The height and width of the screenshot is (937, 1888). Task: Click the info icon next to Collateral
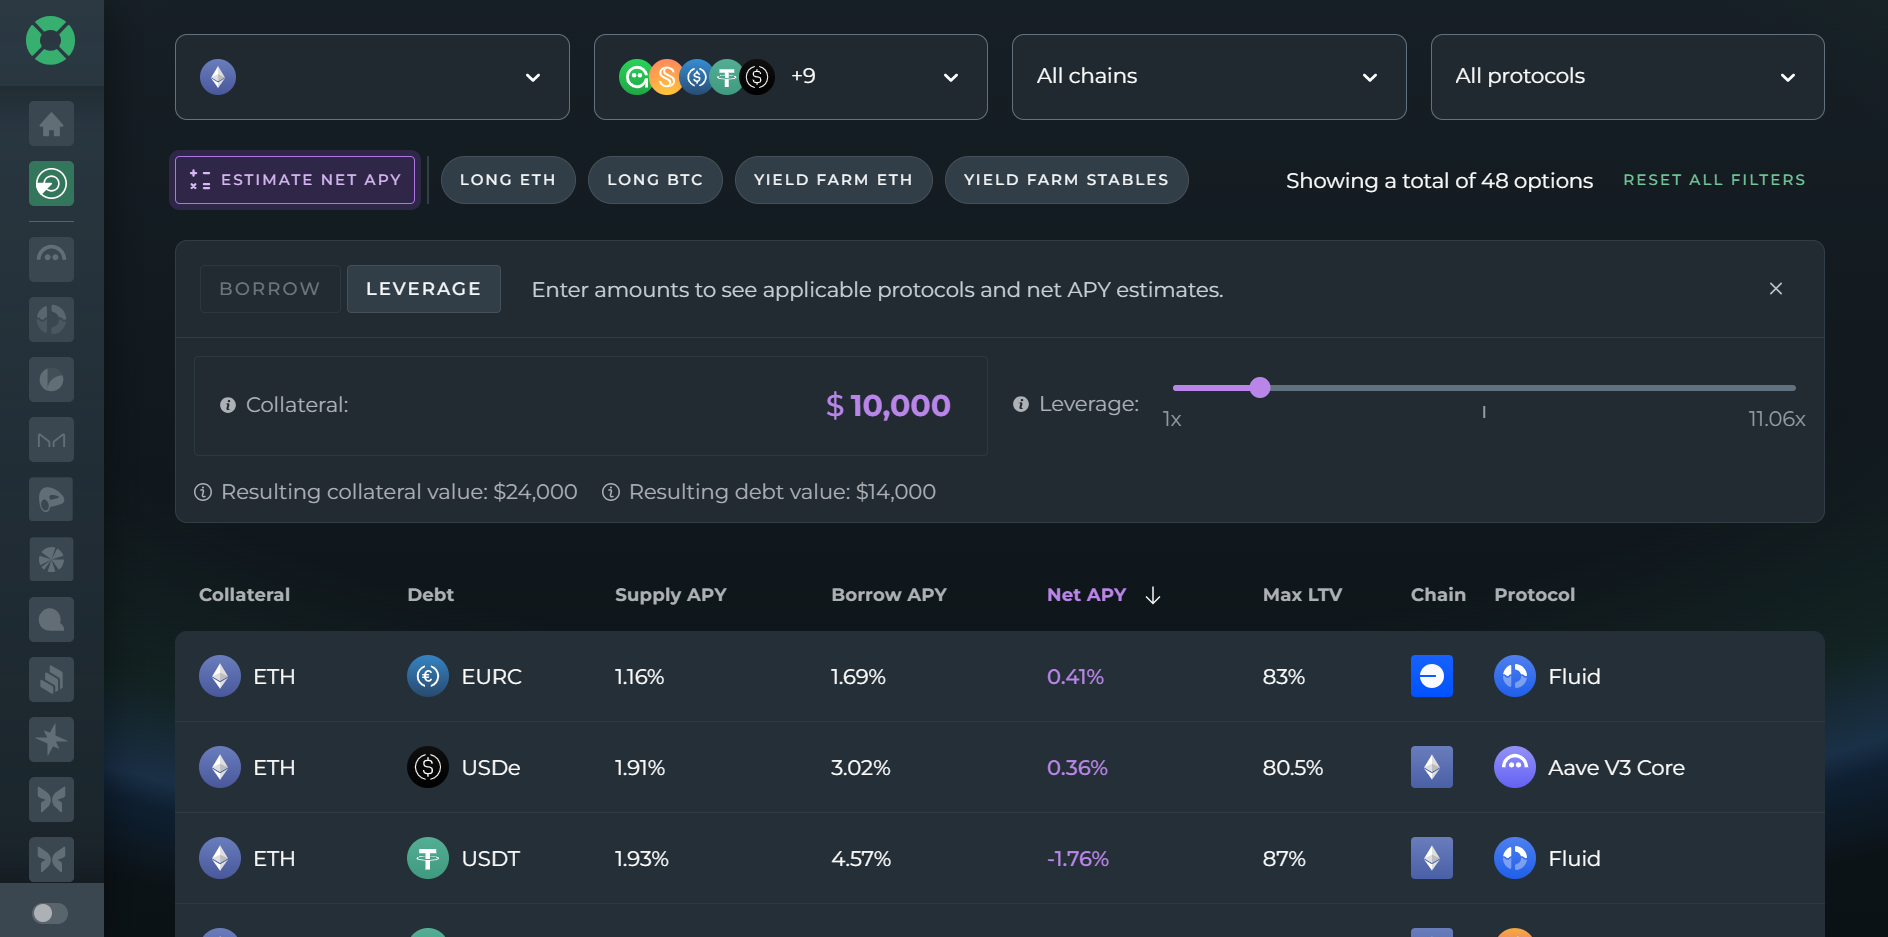click(228, 405)
